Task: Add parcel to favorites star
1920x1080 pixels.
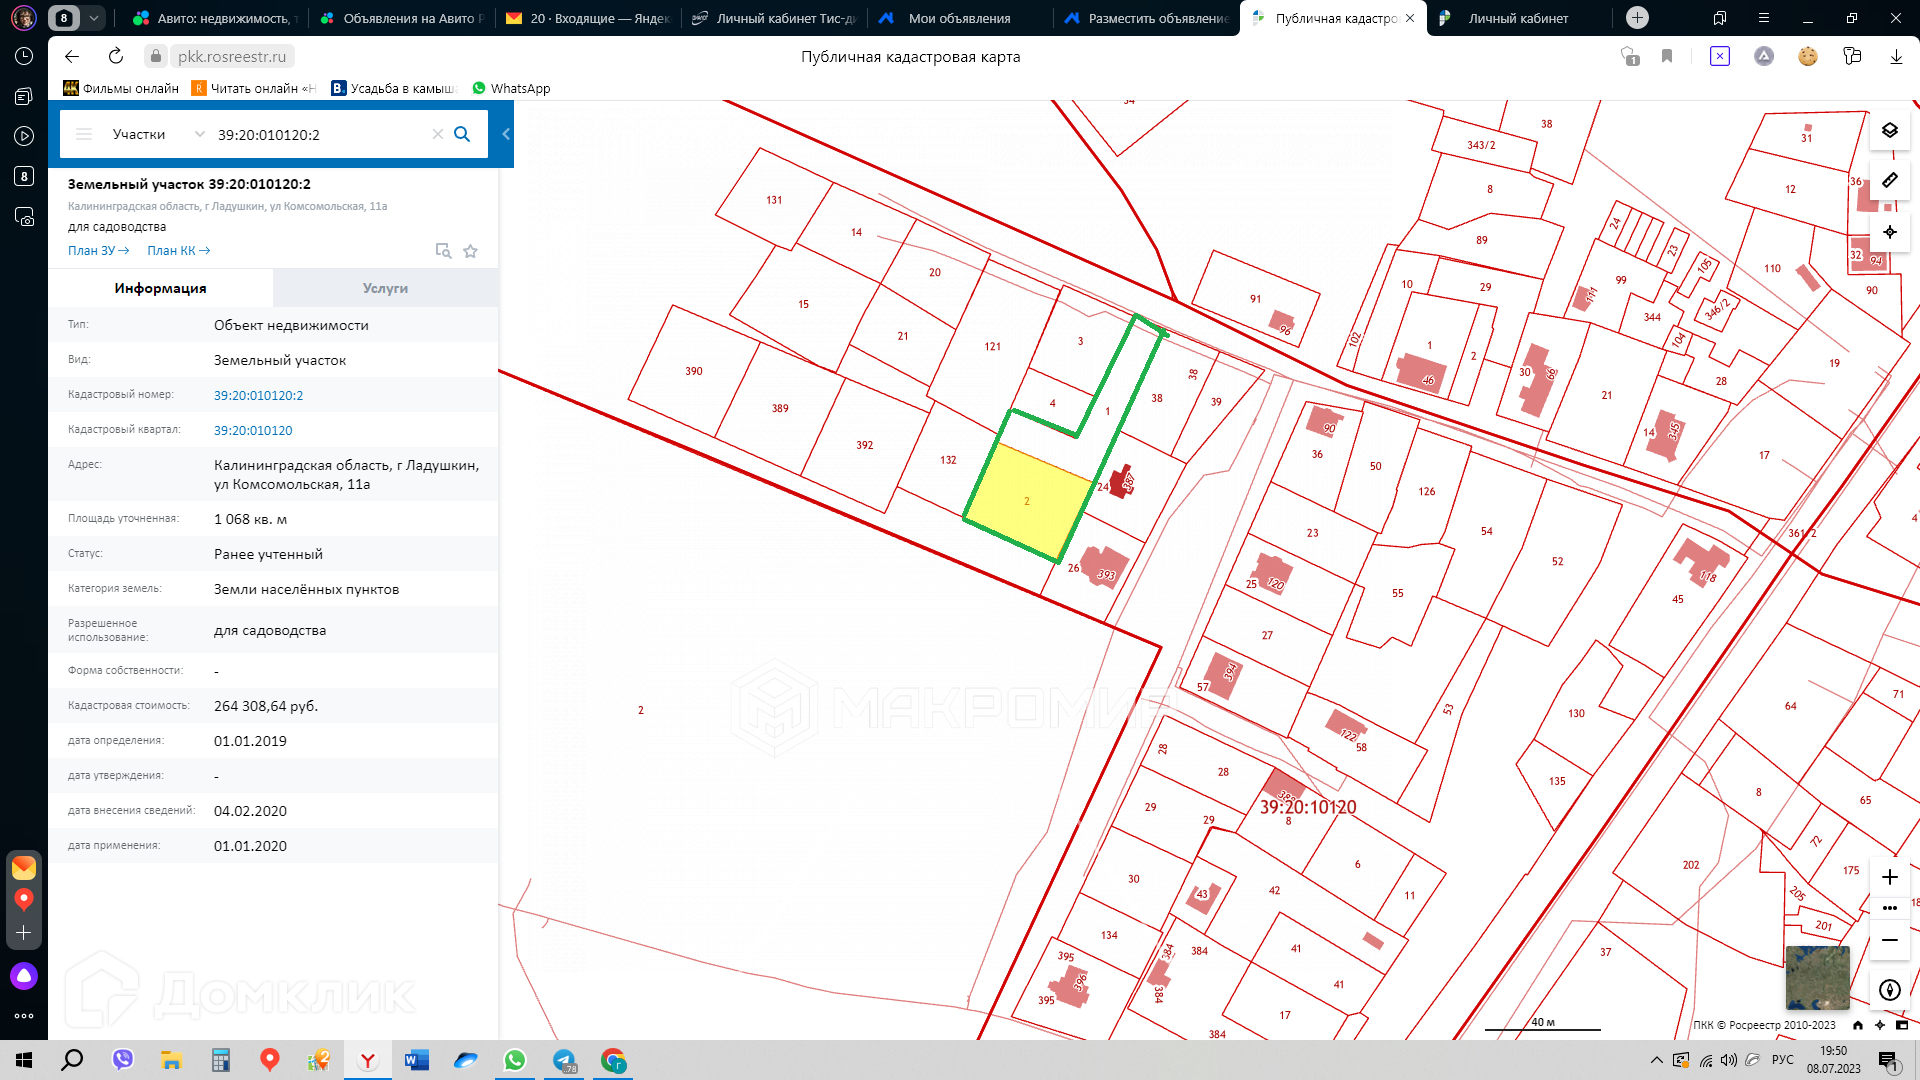Action: click(x=470, y=251)
